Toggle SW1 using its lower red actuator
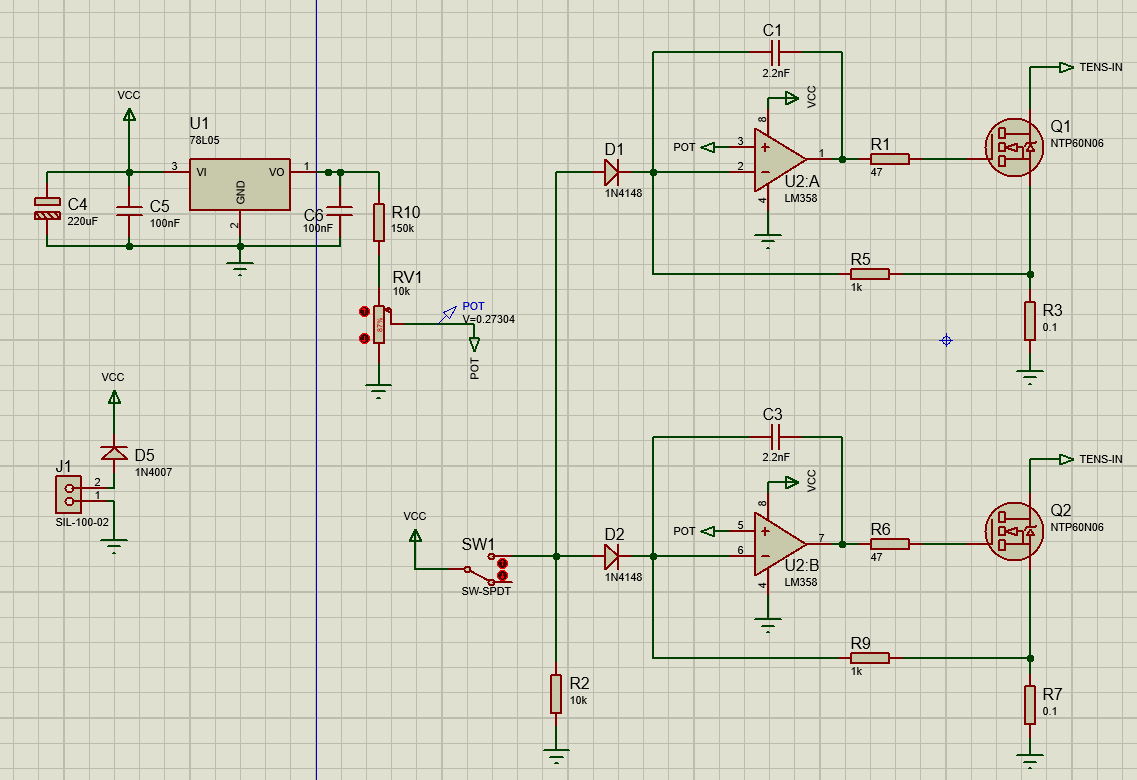 tap(502, 576)
